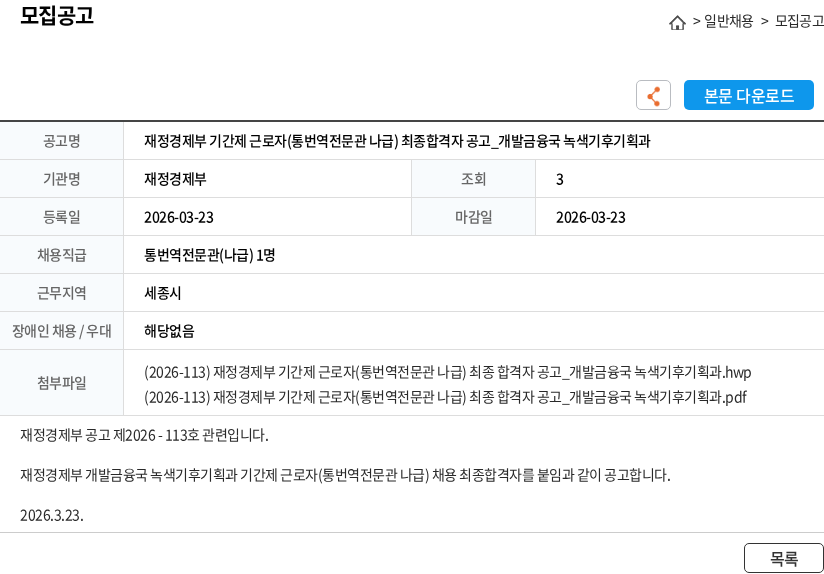Screen dimensions: 824x574
Task: Click the 채용직급 row label
Action: 61,255
